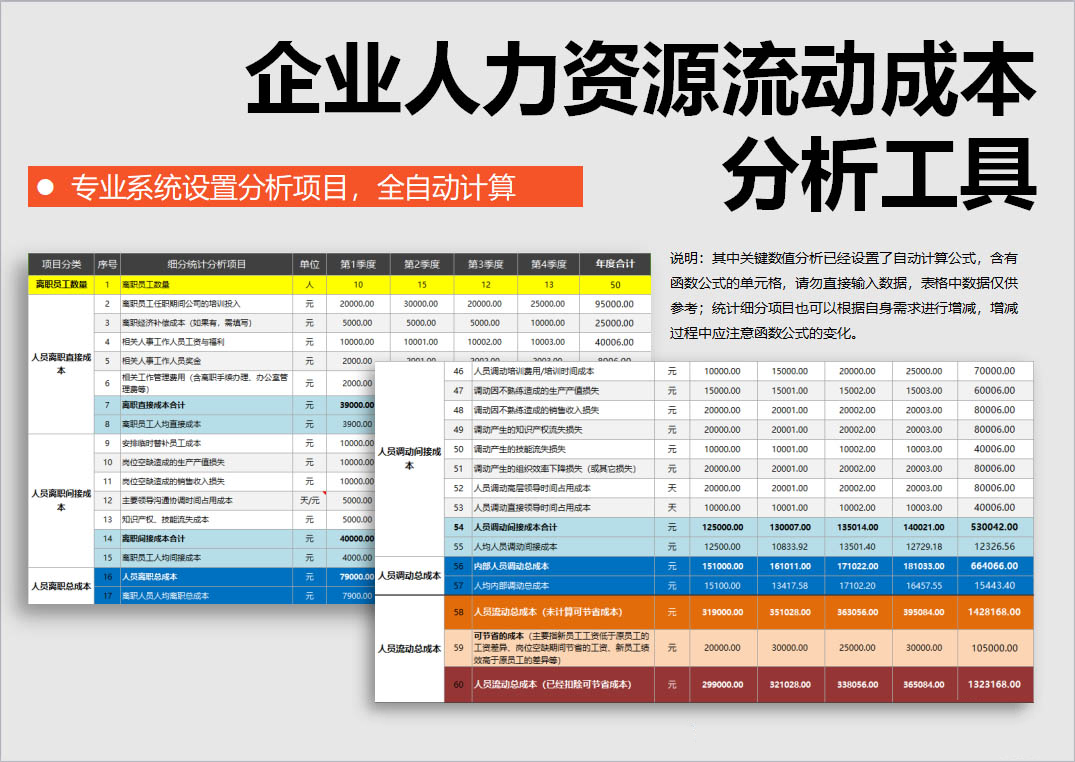
Task: Click the orange banner 专业系统设置分析项目
Action: [x=305, y=187]
